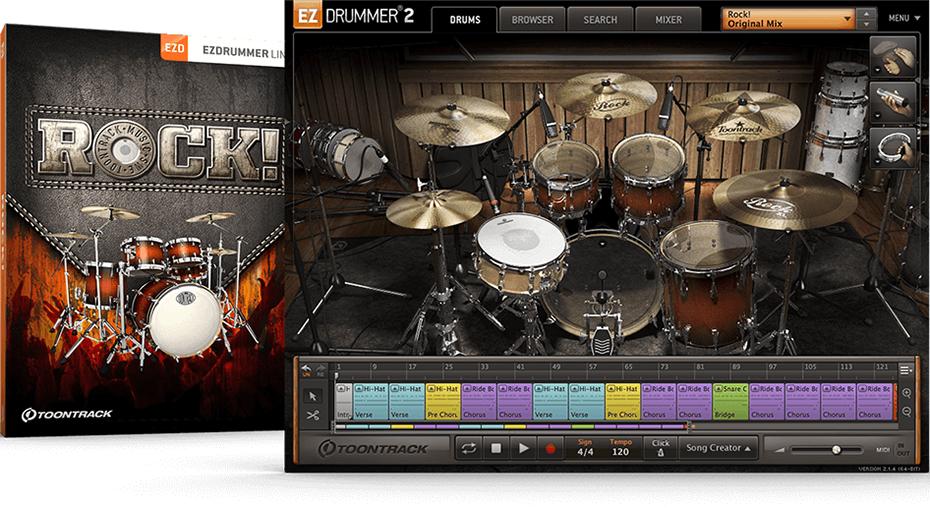Click the EZdrummer 2 logo

354,15
